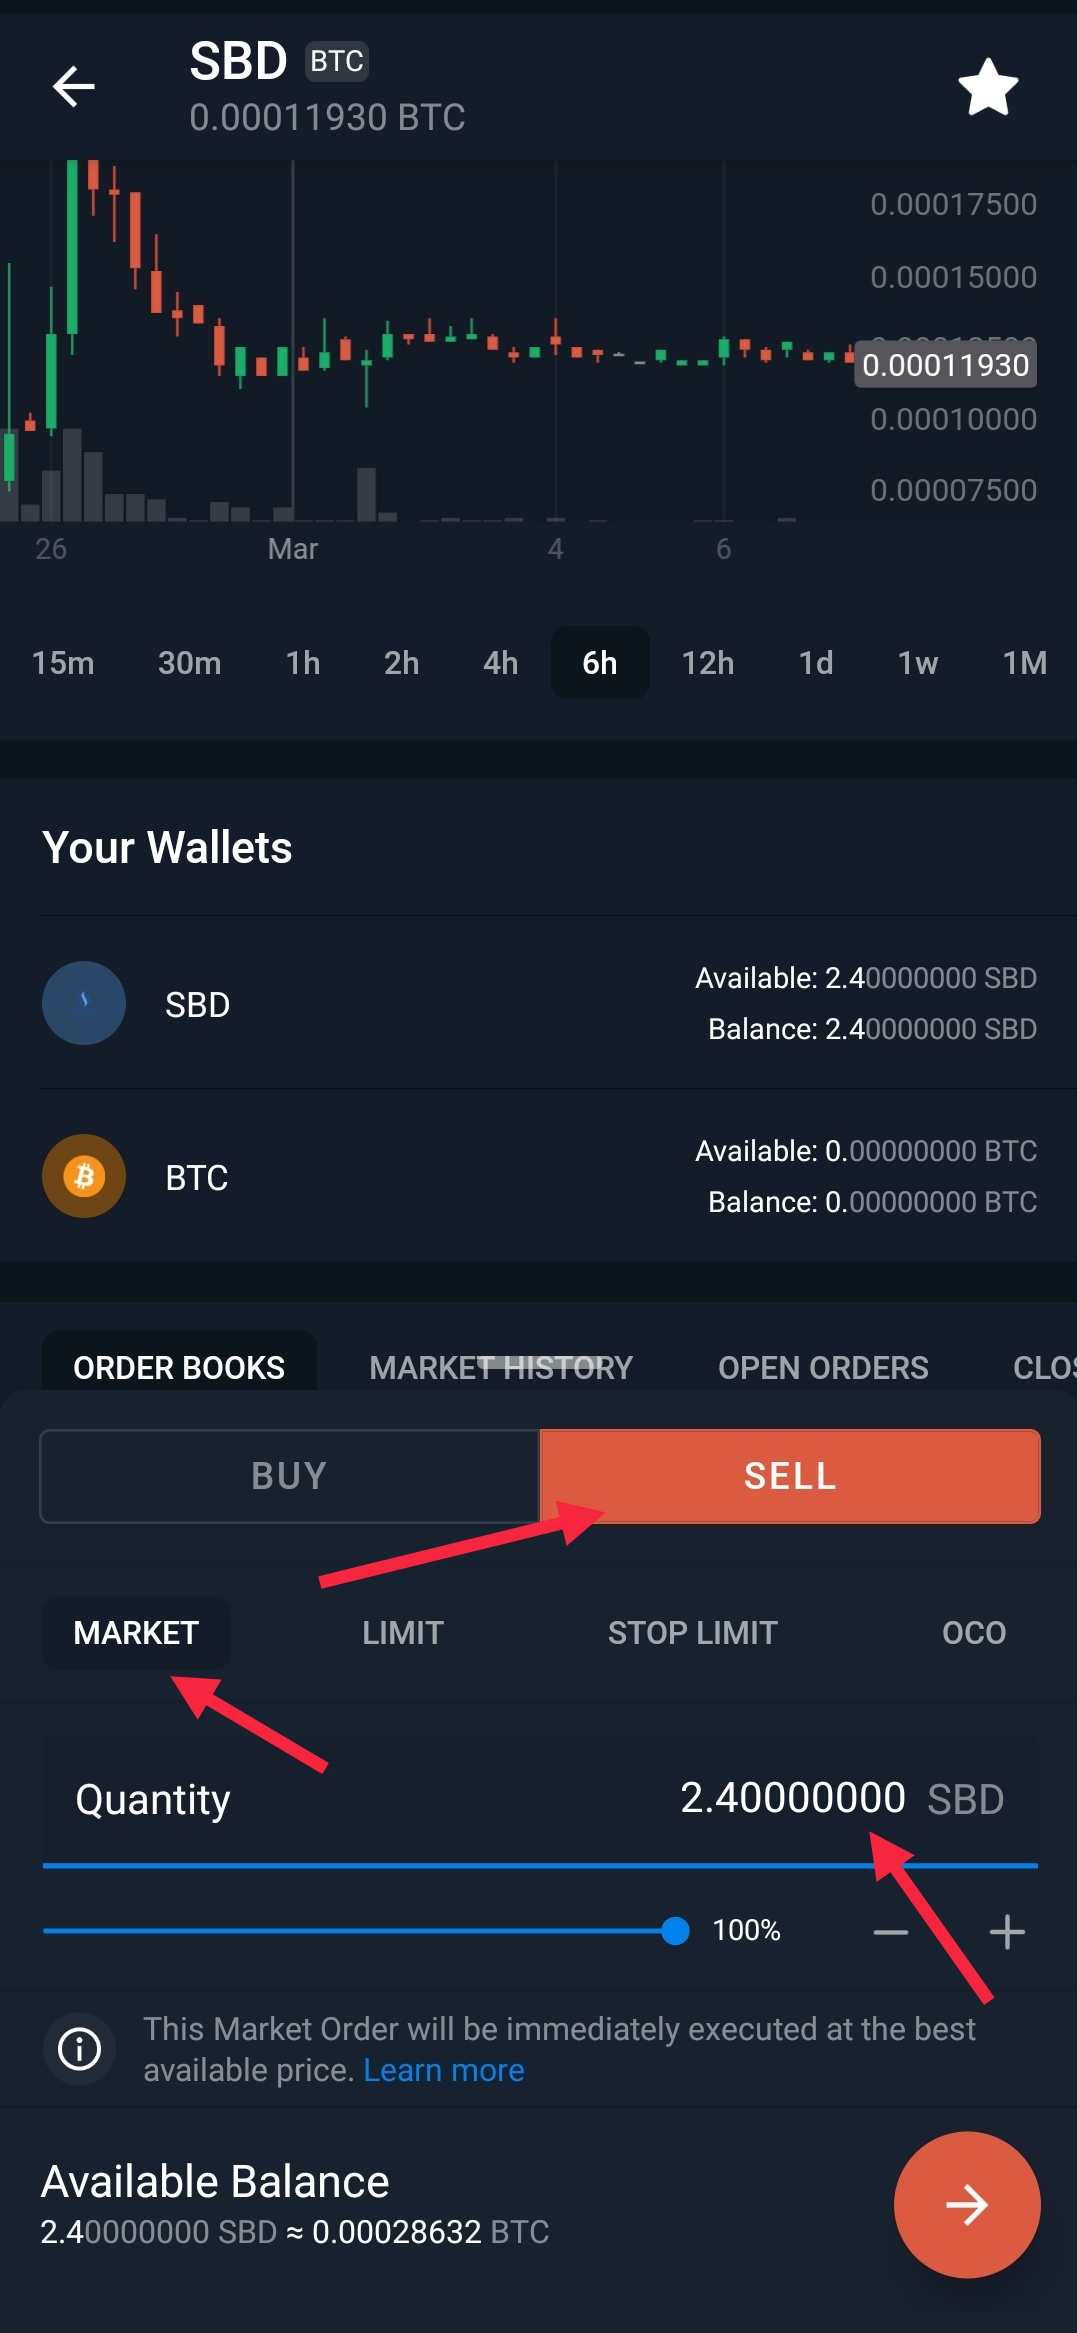The height and width of the screenshot is (2333, 1077).
Task: Tap the back arrow icon
Action: 74,87
